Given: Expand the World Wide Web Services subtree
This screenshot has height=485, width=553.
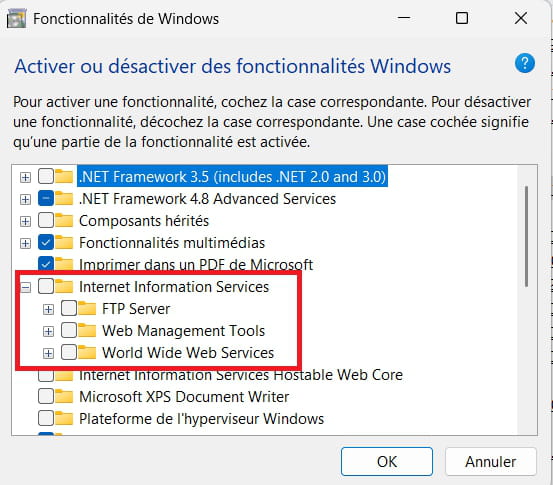Looking at the screenshot, I should click(48, 353).
